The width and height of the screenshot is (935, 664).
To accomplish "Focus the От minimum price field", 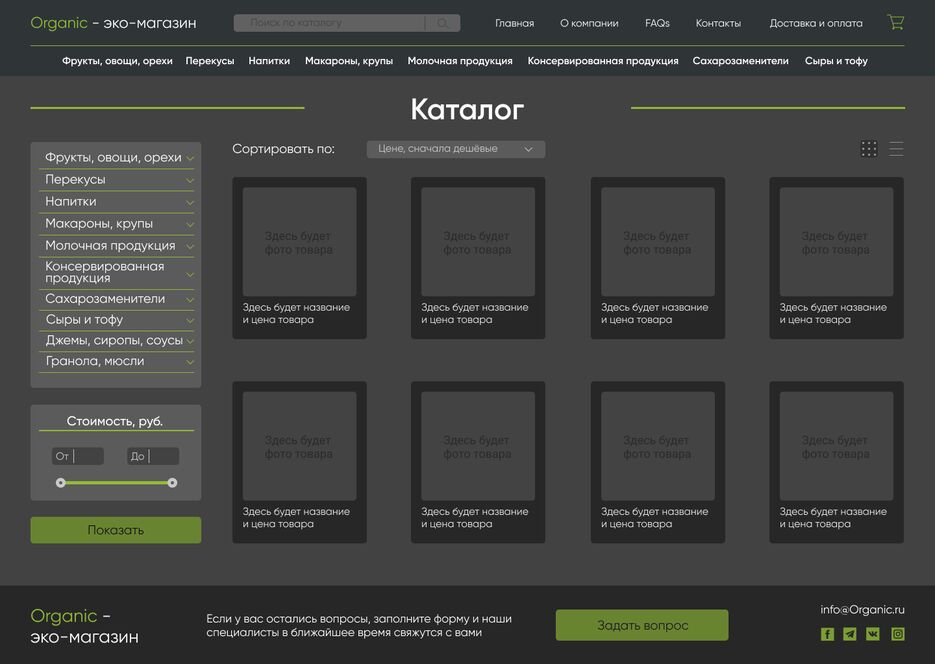I will [78, 456].
